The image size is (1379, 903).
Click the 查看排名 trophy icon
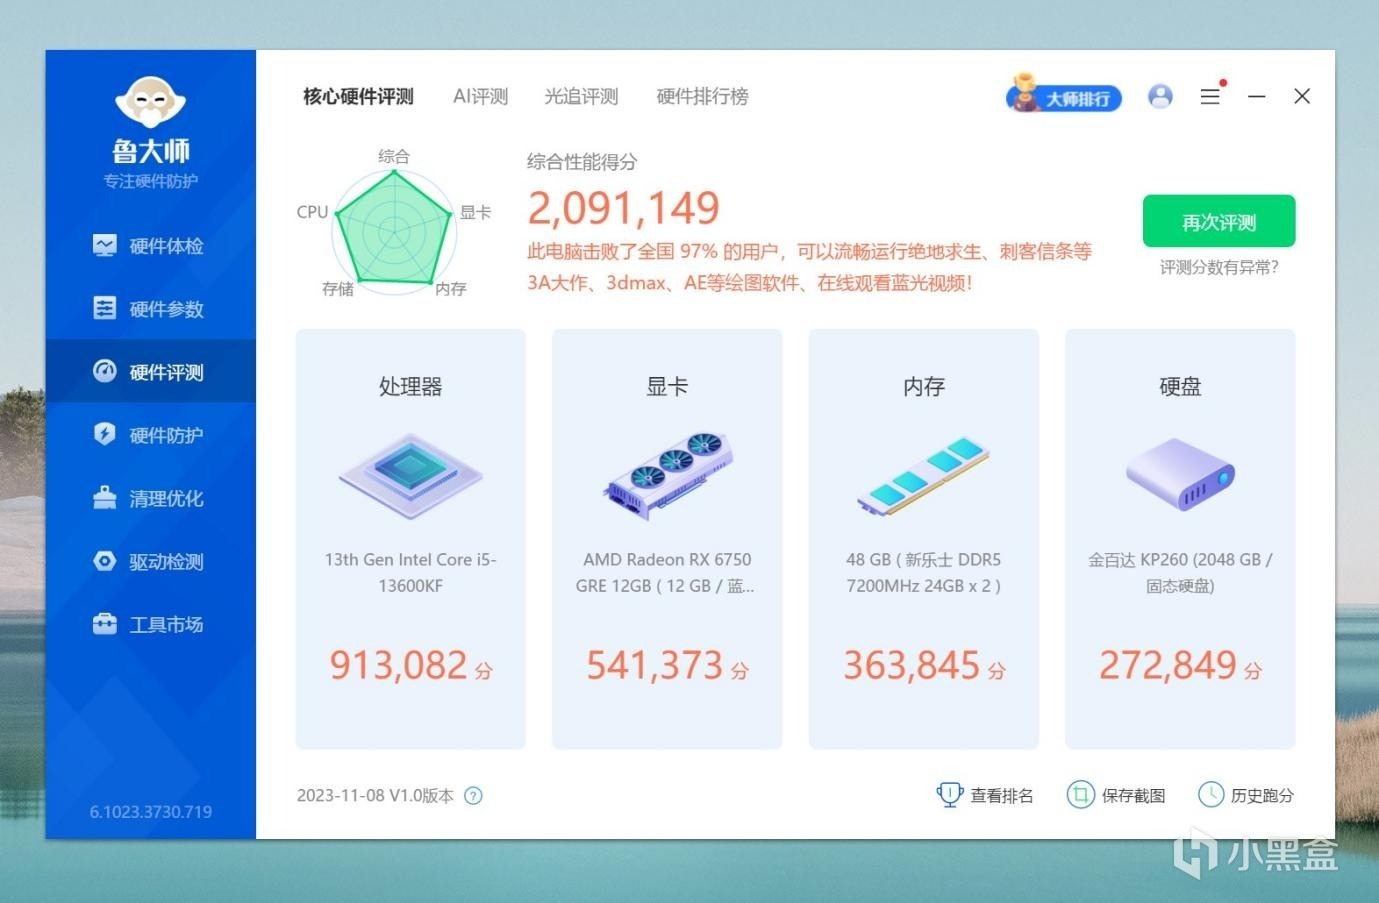tap(949, 795)
